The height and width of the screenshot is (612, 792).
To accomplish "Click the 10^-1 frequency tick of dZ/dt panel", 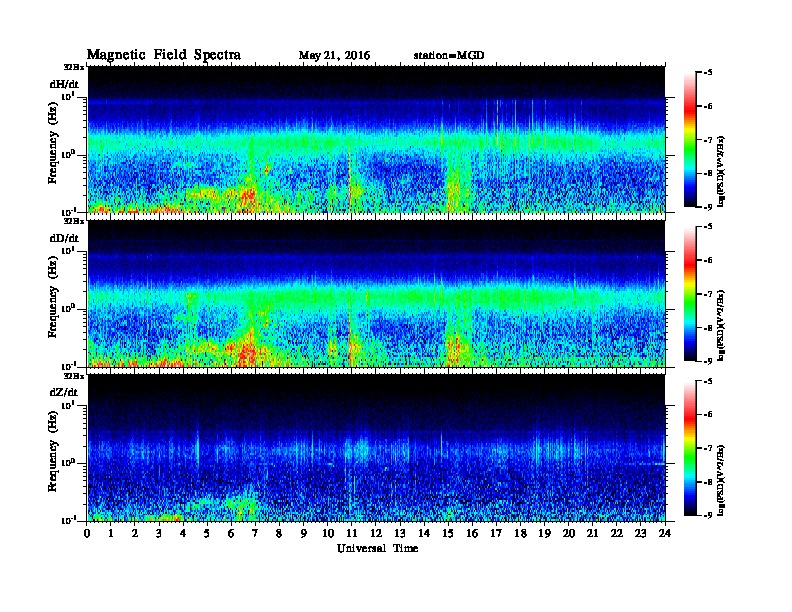I will tap(68, 520).
